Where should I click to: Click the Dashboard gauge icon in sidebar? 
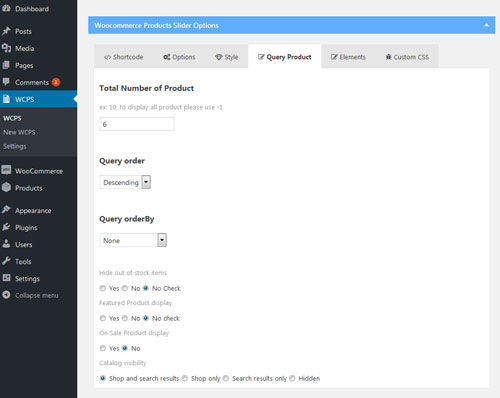click(x=6, y=9)
